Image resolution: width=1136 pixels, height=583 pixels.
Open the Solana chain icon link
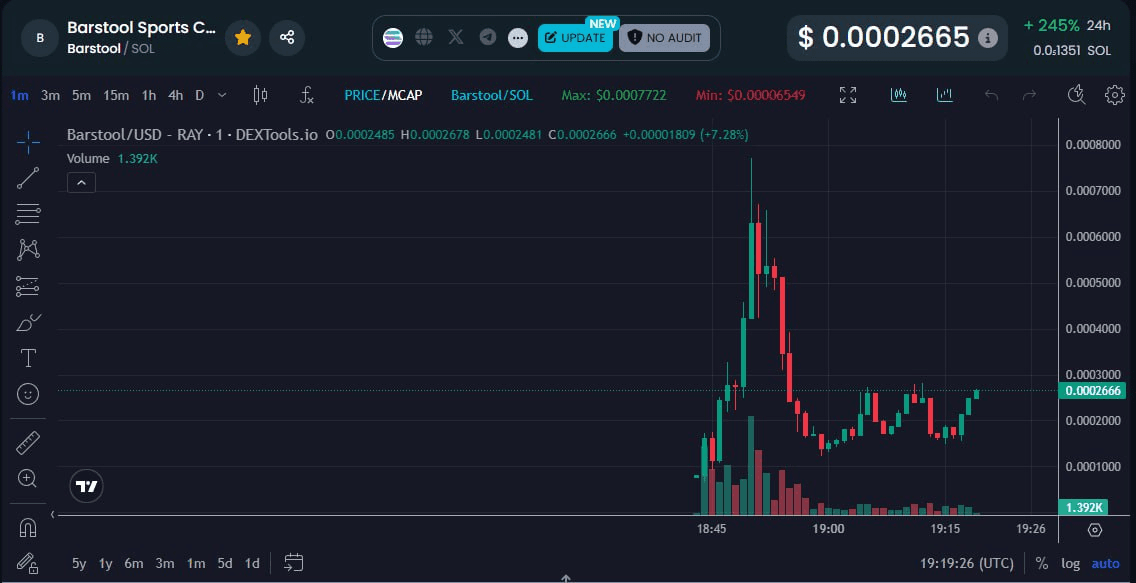(x=393, y=38)
